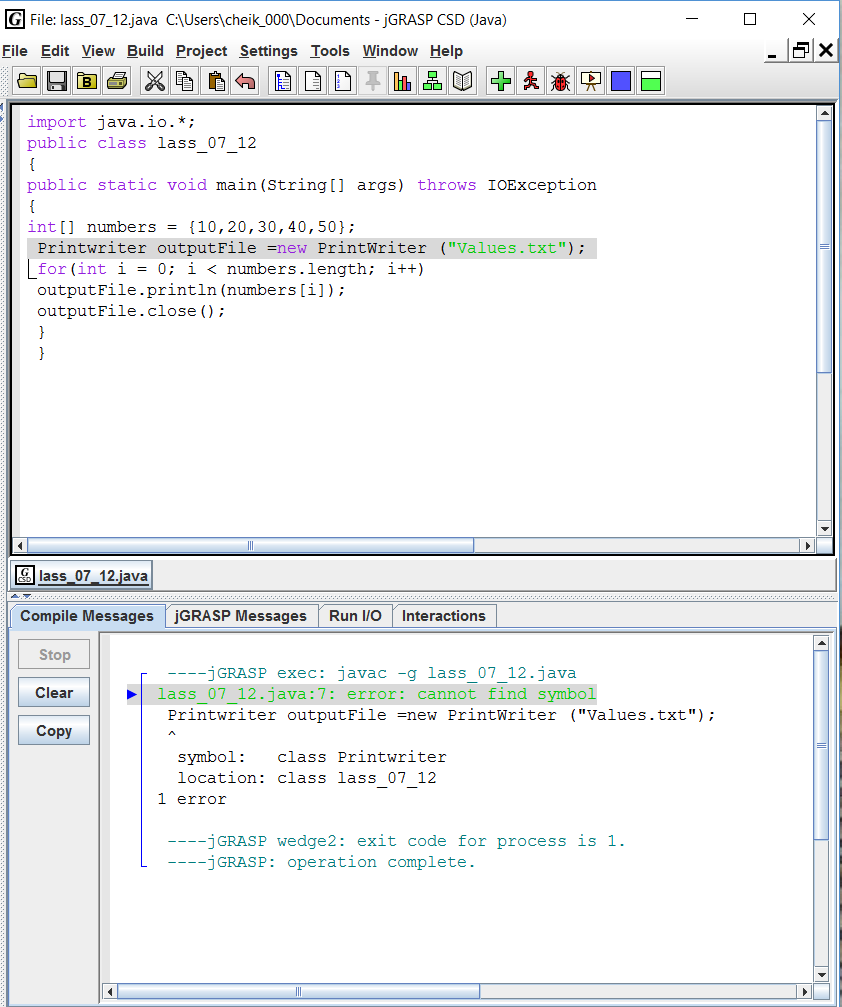842x1007 pixels.
Task: Select the jGRASP Messages tab
Action: pyautogui.click(x=241, y=616)
